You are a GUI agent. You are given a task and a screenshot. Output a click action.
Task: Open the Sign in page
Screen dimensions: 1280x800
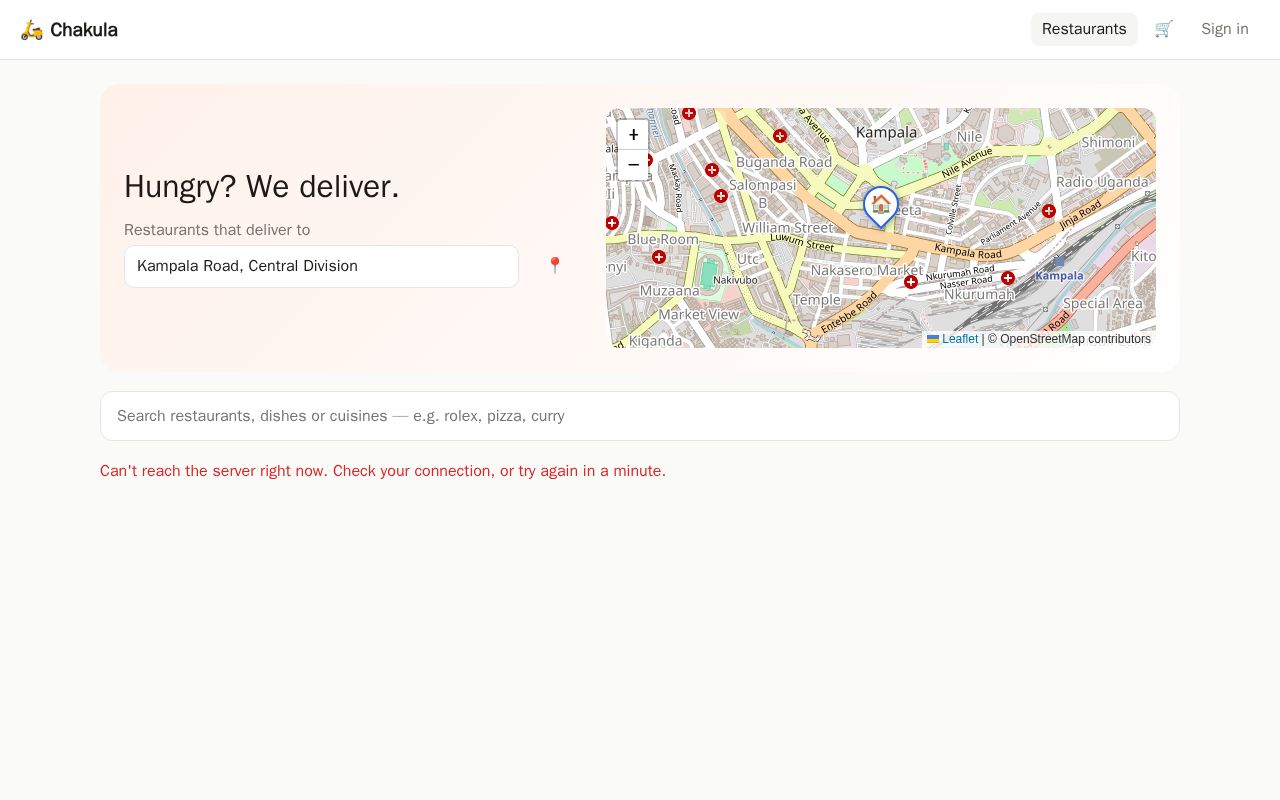tap(1225, 29)
